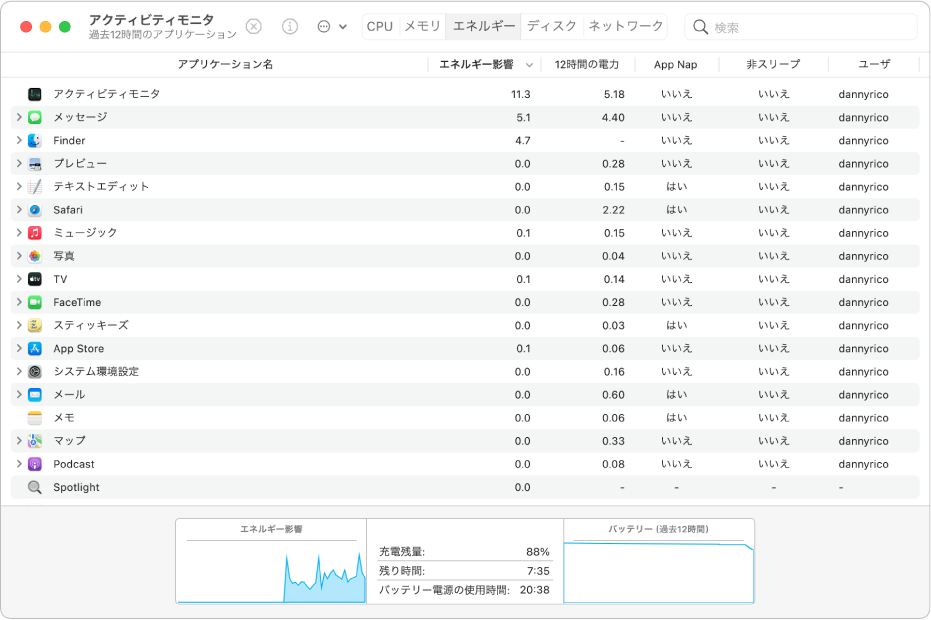
Task: Open the process info (i) toolbar icon
Action: point(290,27)
